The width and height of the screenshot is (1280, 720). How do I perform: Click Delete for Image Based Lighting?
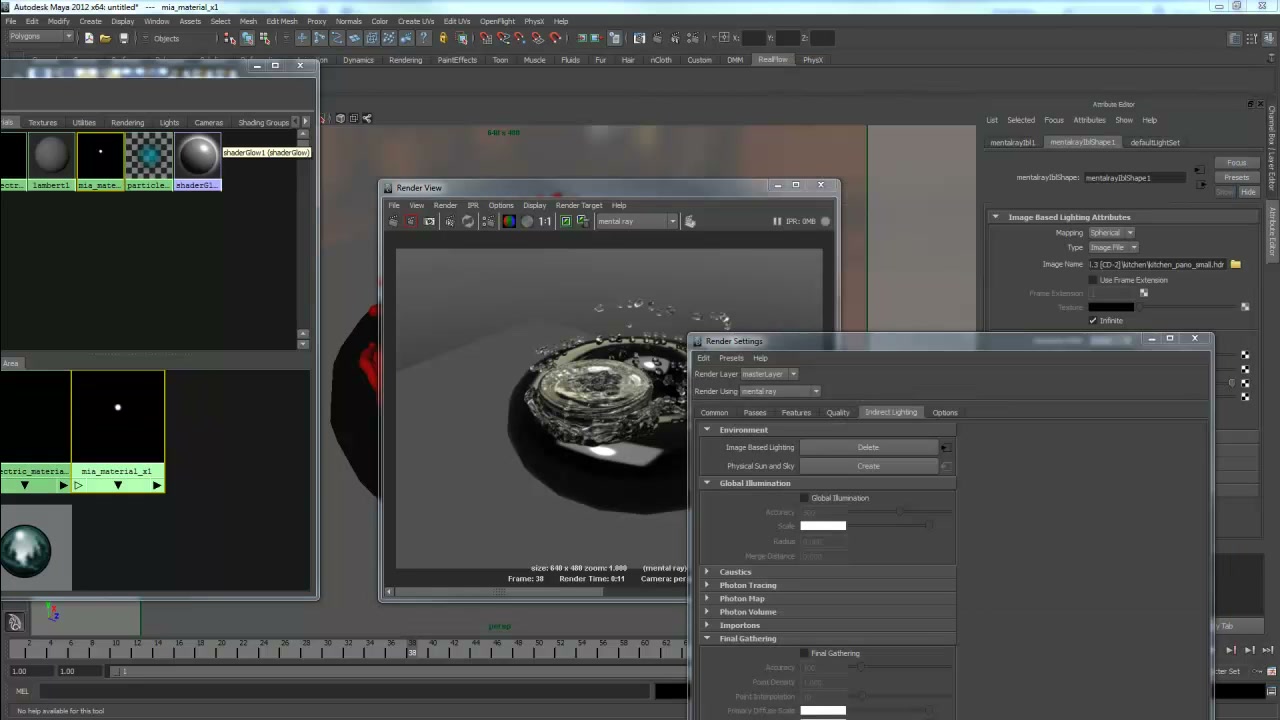[x=868, y=447]
